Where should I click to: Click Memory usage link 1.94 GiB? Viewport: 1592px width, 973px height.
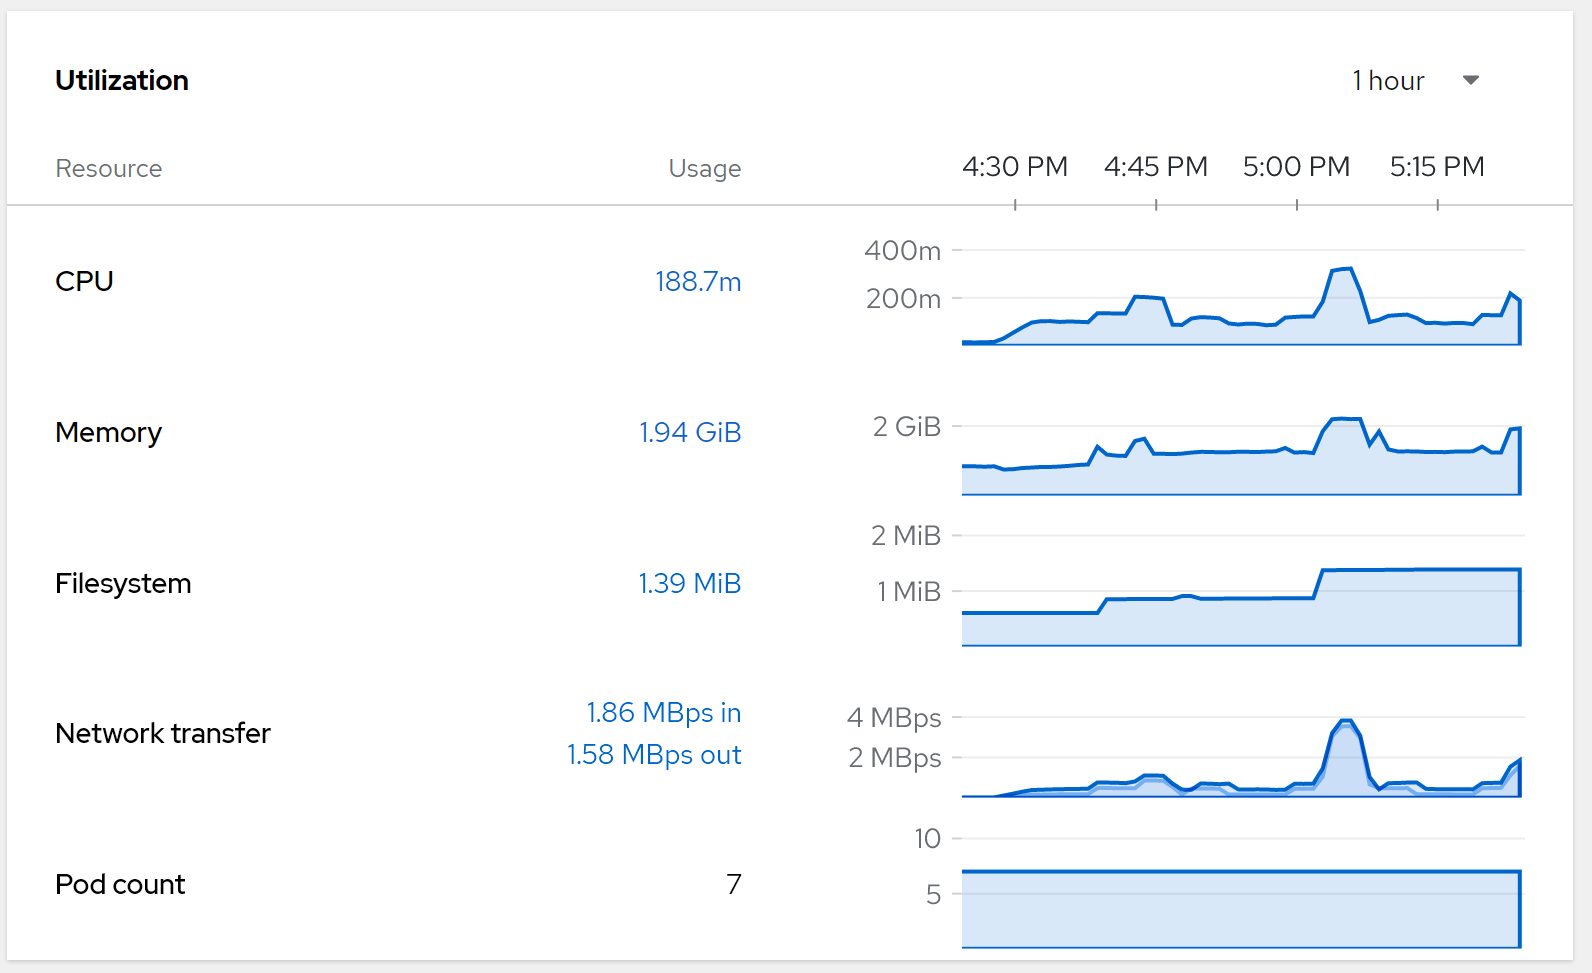(x=689, y=433)
